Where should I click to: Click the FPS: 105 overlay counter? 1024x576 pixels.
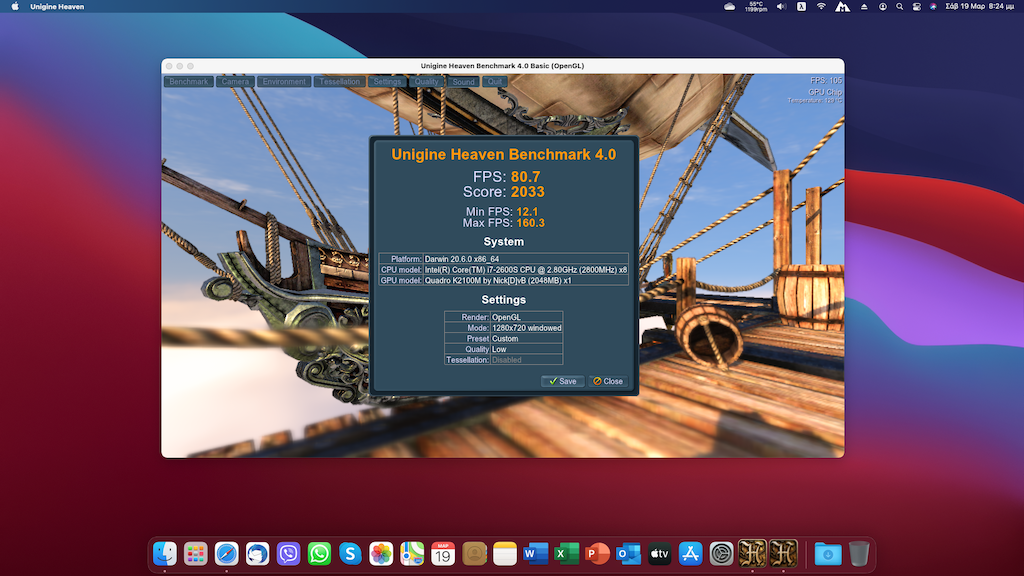pyautogui.click(x=826, y=80)
